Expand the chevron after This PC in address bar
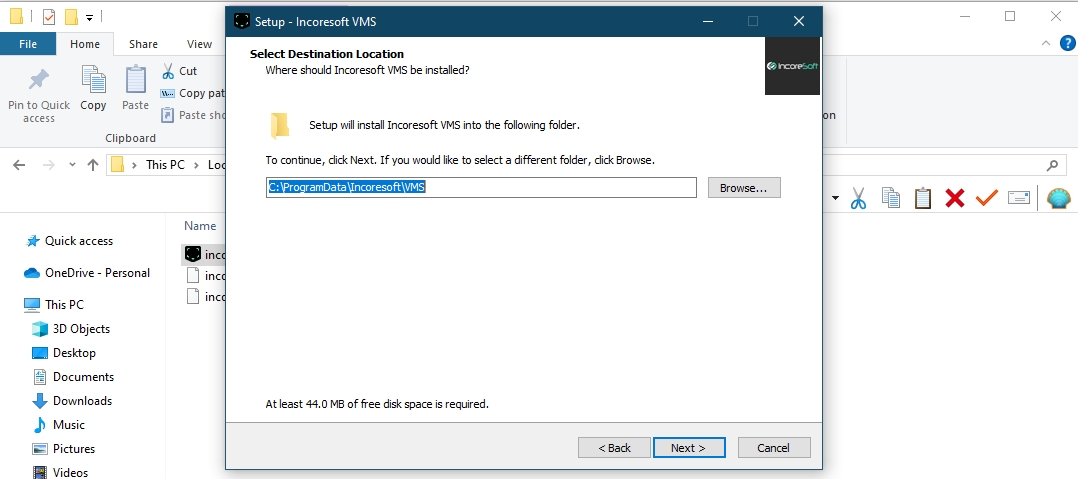Viewport: 1078px width, 479px height. 197,165
